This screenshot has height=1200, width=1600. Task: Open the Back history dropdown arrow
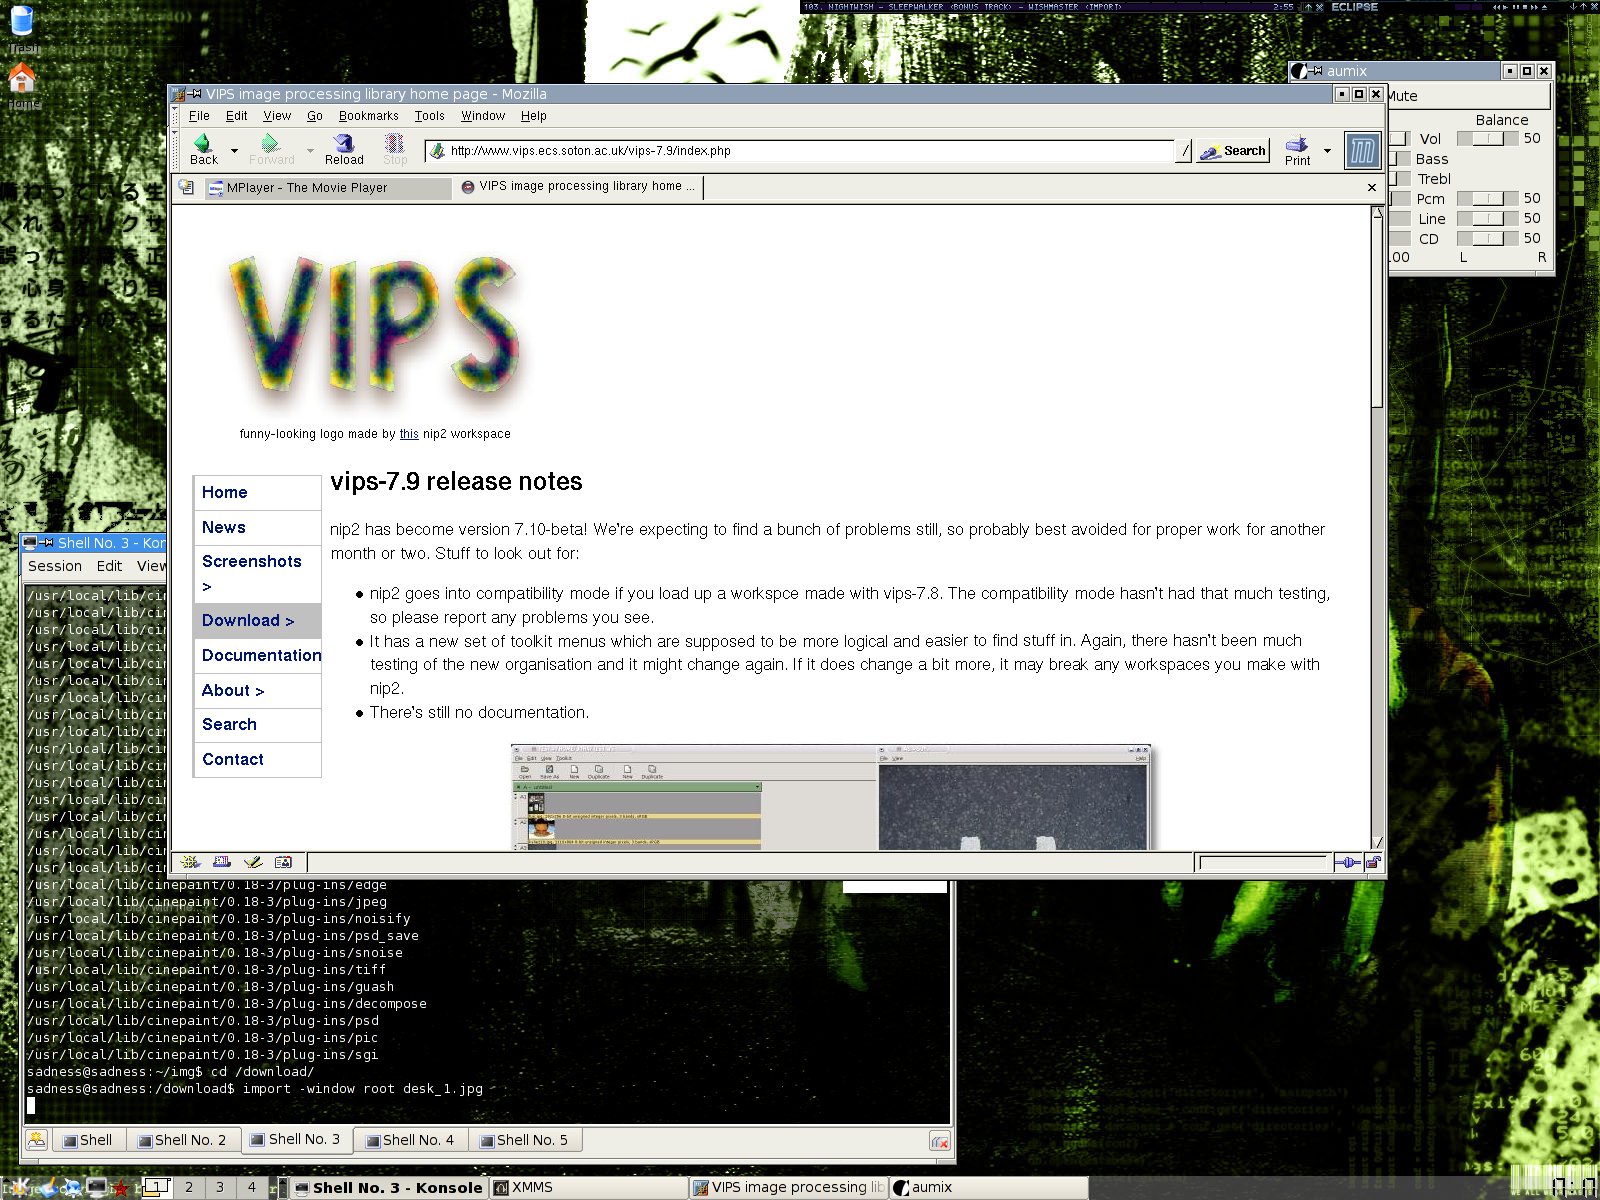(234, 151)
